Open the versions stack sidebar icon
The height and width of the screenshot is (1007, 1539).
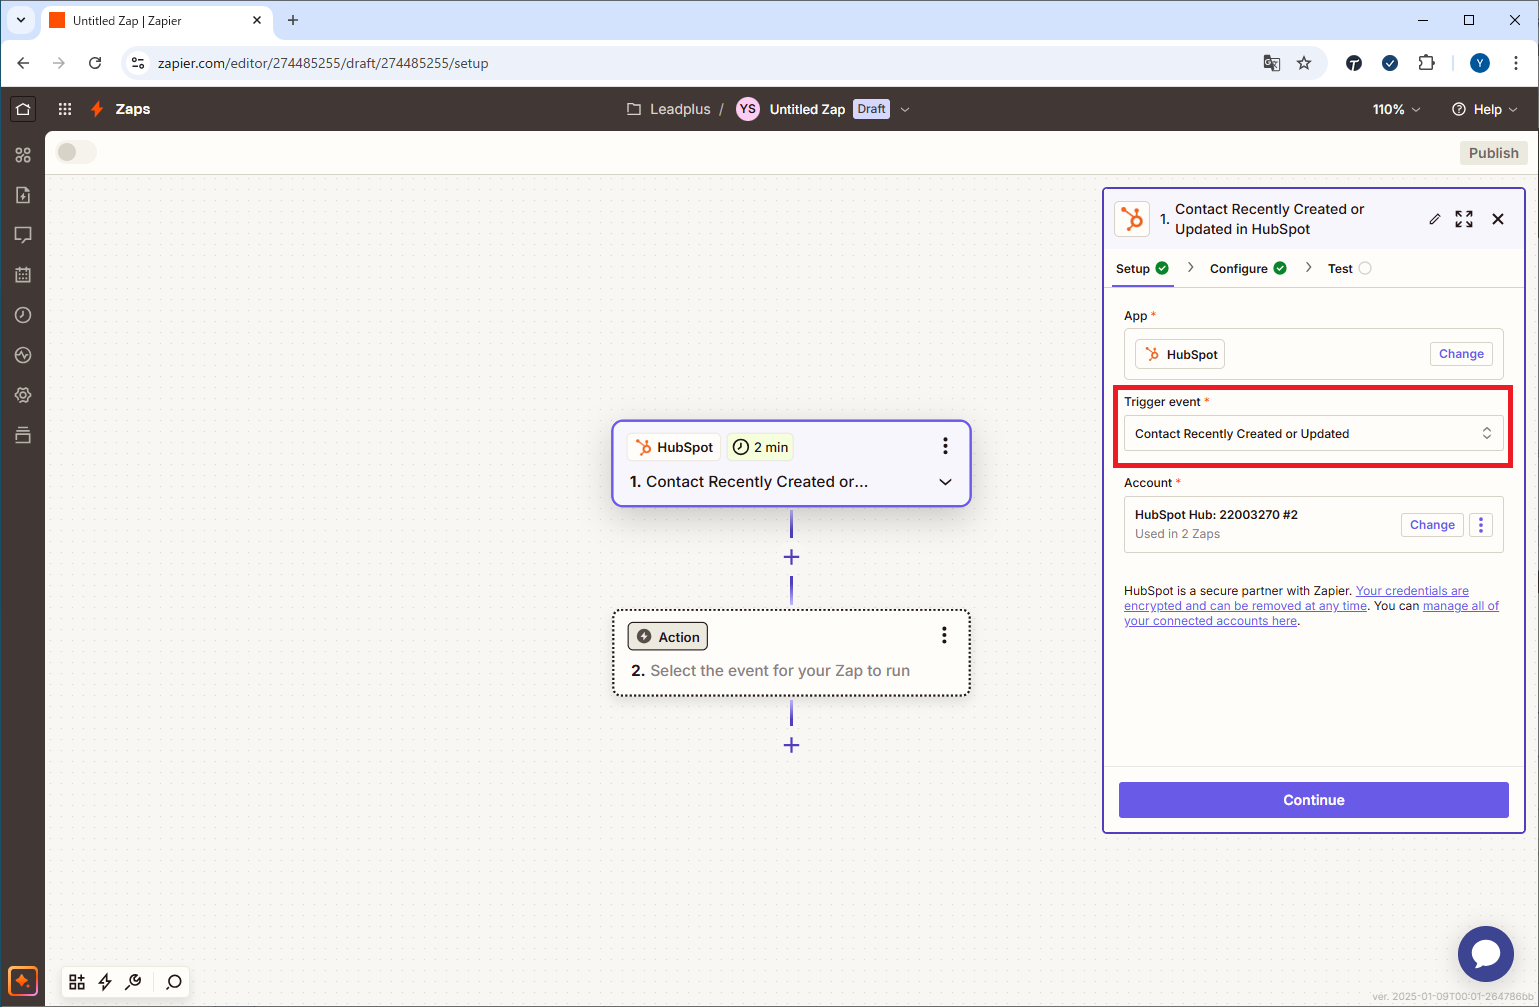[x=23, y=435]
